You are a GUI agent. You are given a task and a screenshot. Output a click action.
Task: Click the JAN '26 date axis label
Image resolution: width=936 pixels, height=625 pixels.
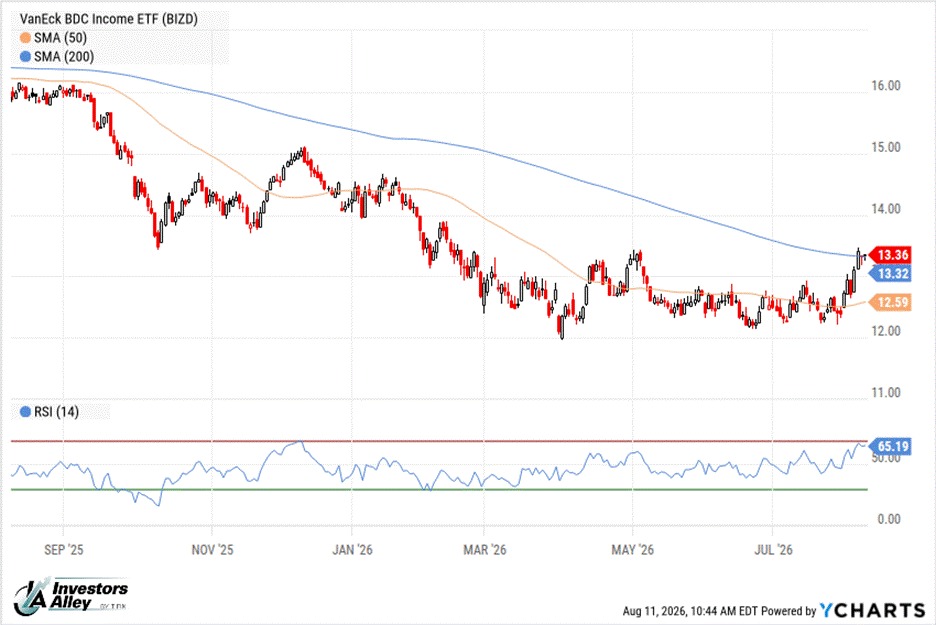[352, 550]
